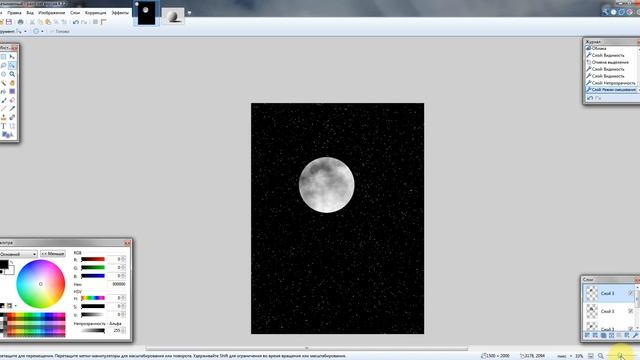Open the Правка menu

(14, 13)
